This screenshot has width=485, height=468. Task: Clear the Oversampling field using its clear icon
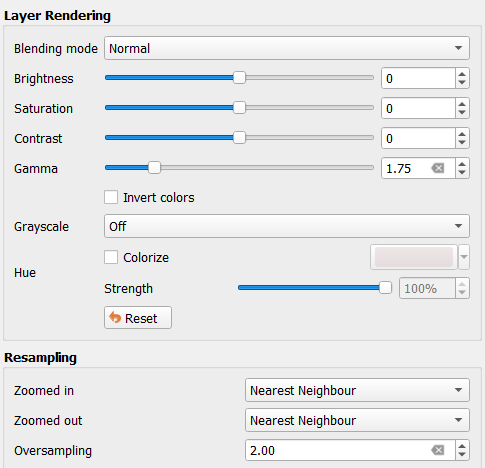point(438,450)
